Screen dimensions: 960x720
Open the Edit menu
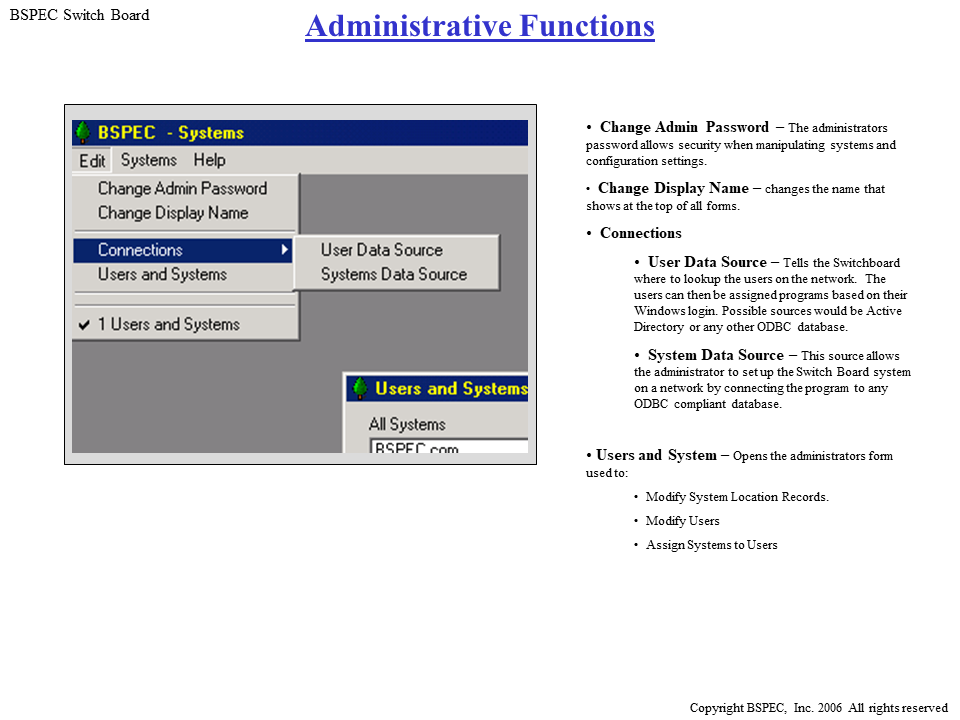[x=92, y=160]
